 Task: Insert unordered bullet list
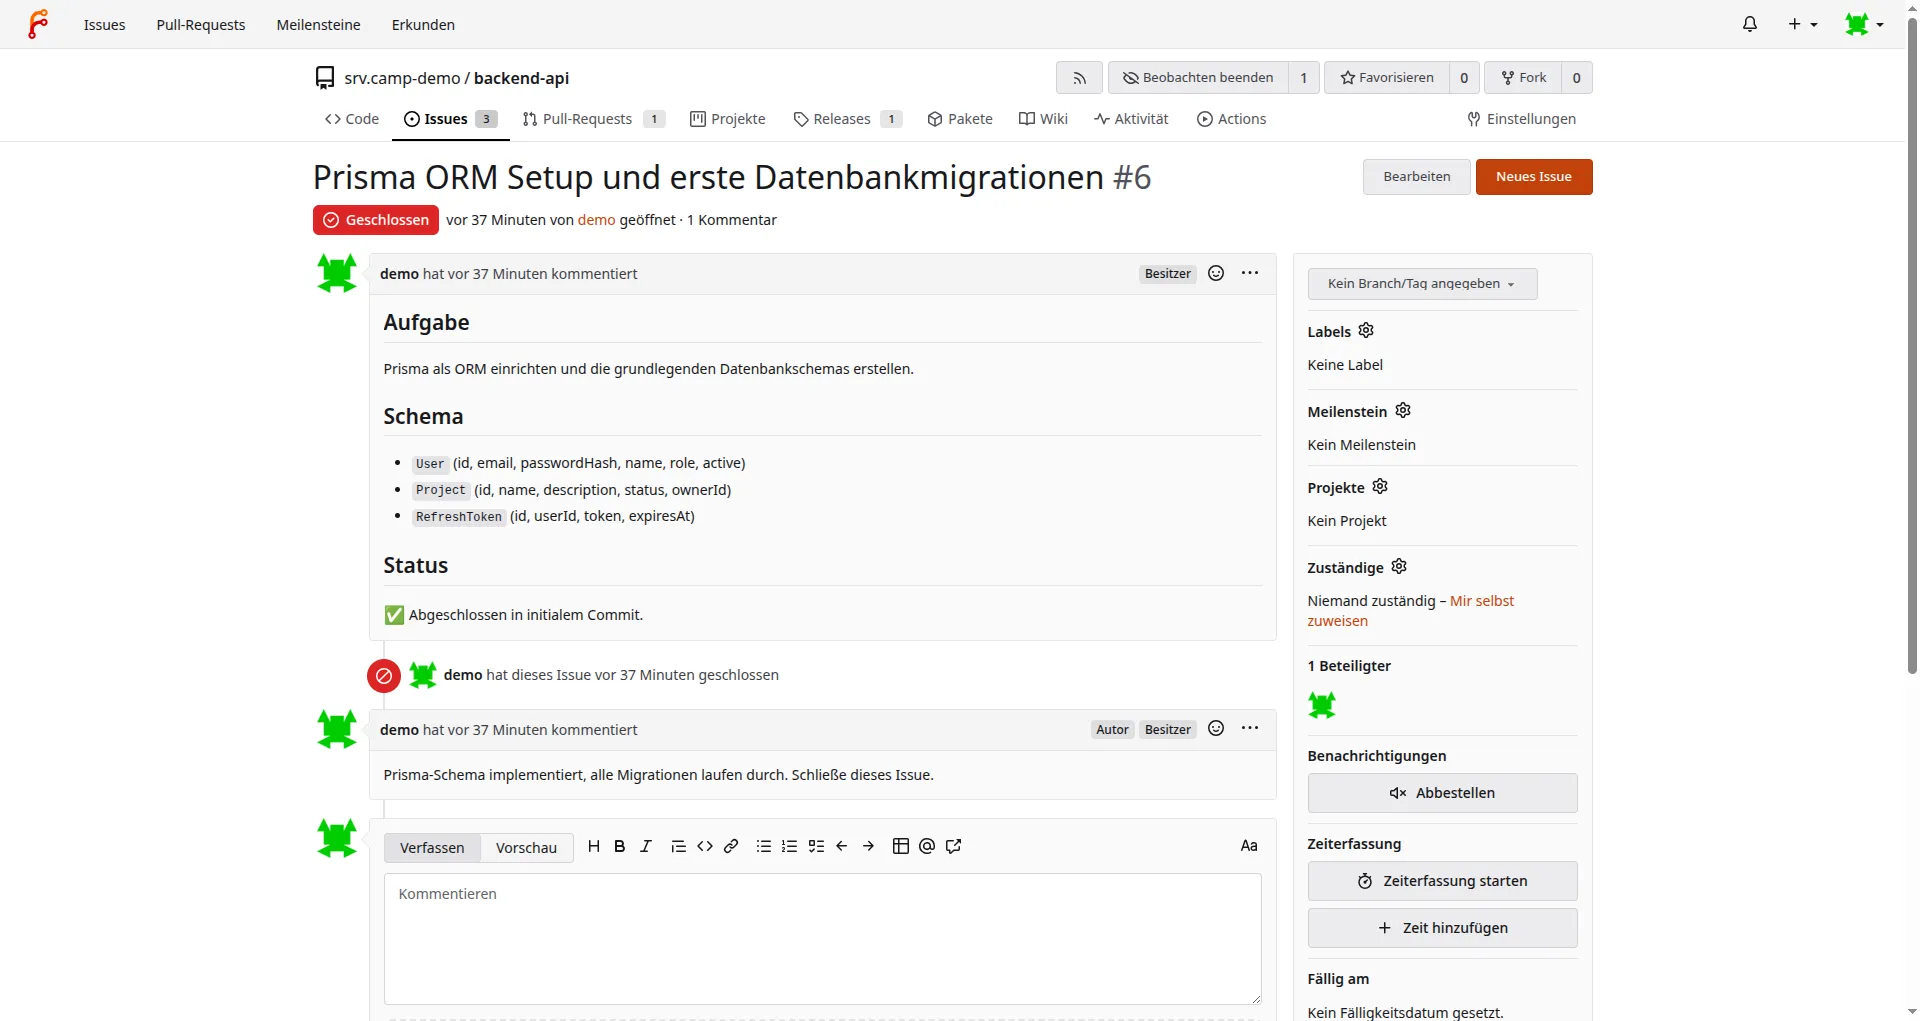[x=764, y=847]
